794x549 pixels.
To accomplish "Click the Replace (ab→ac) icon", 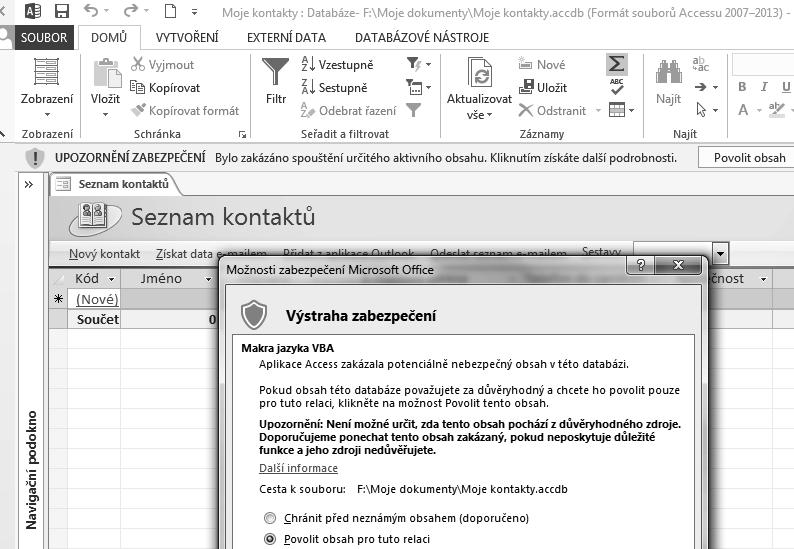I will (701, 64).
